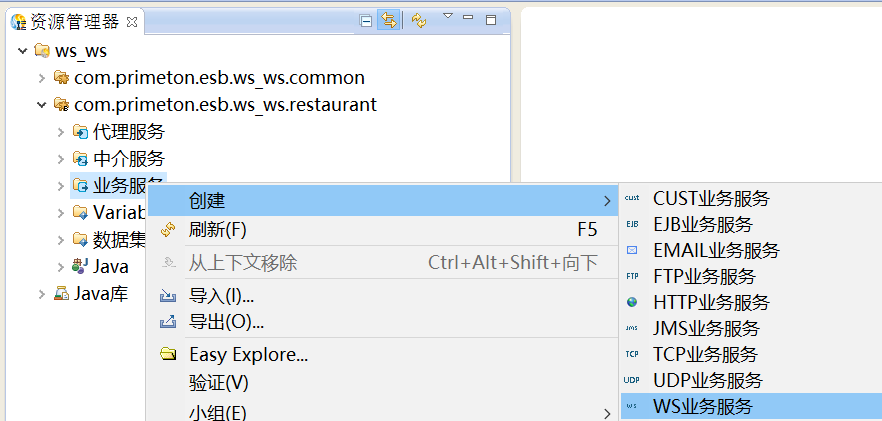Select the 代理服务 folder

click(x=128, y=132)
